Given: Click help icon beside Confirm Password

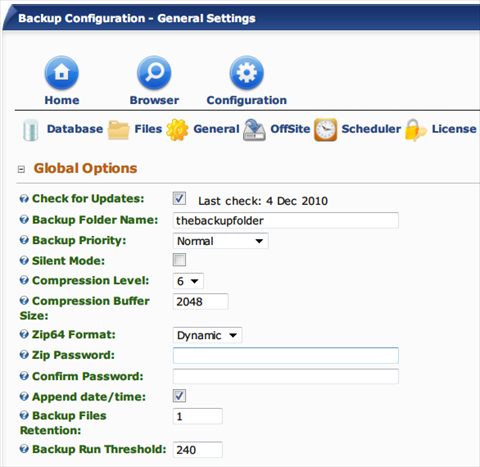Looking at the screenshot, I should coord(24,376).
